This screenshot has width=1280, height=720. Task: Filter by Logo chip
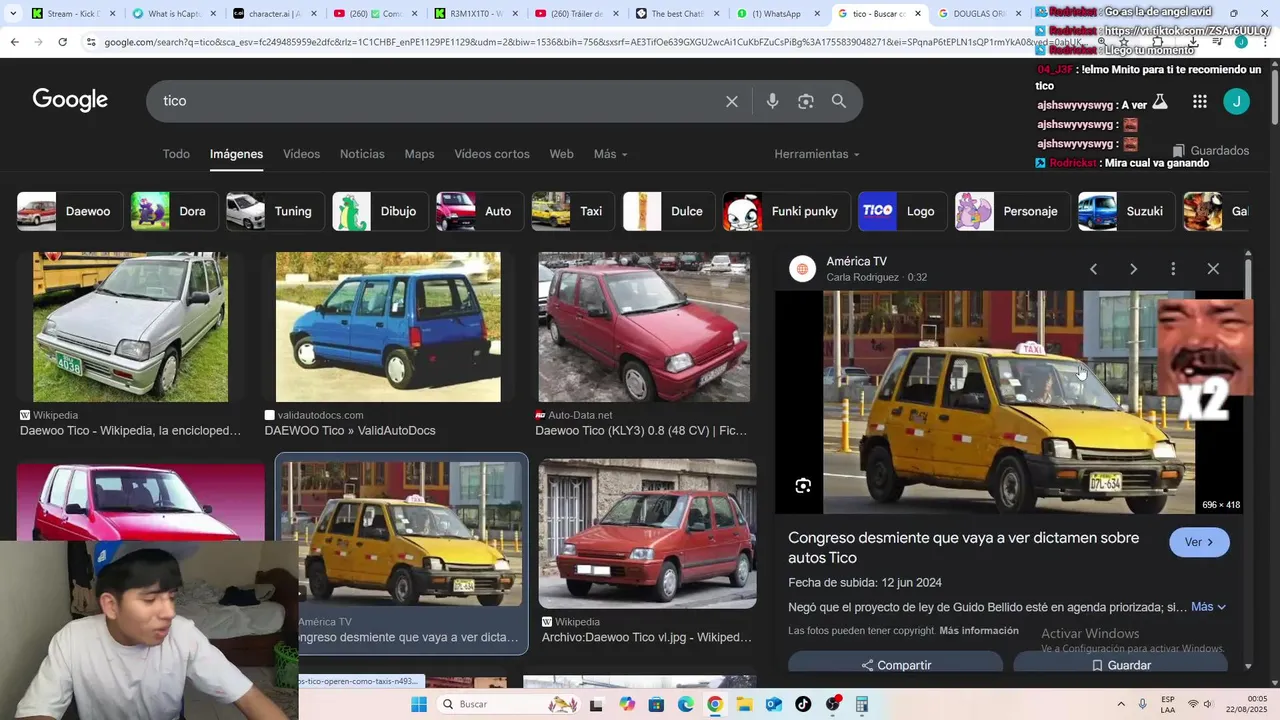coord(903,211)
